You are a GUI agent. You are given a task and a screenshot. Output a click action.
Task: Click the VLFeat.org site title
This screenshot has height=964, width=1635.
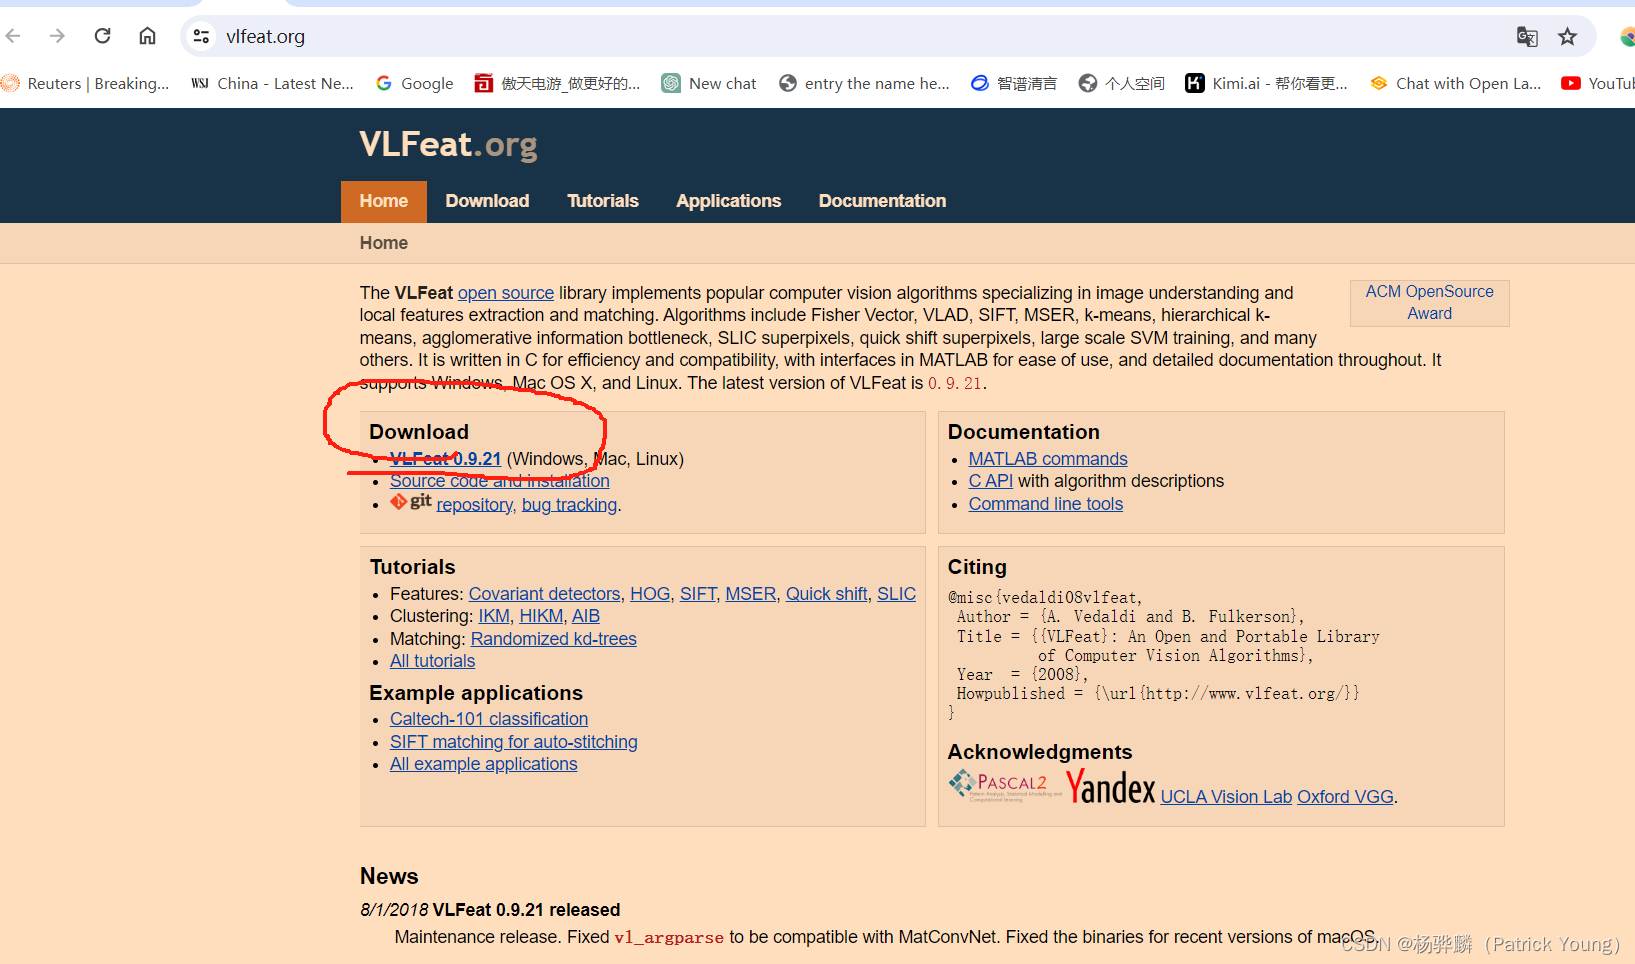pos(448,145)
